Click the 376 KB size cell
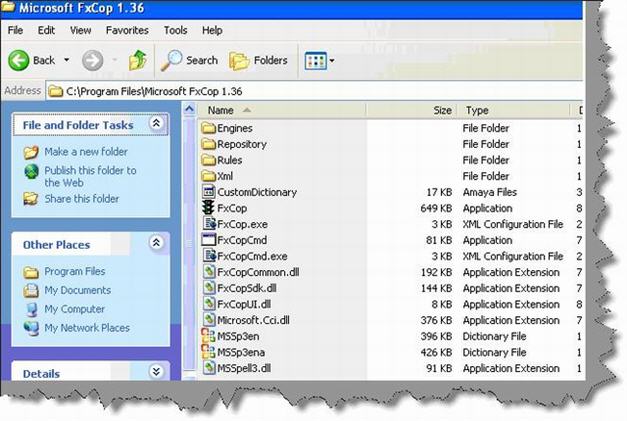 pos(436,320)
